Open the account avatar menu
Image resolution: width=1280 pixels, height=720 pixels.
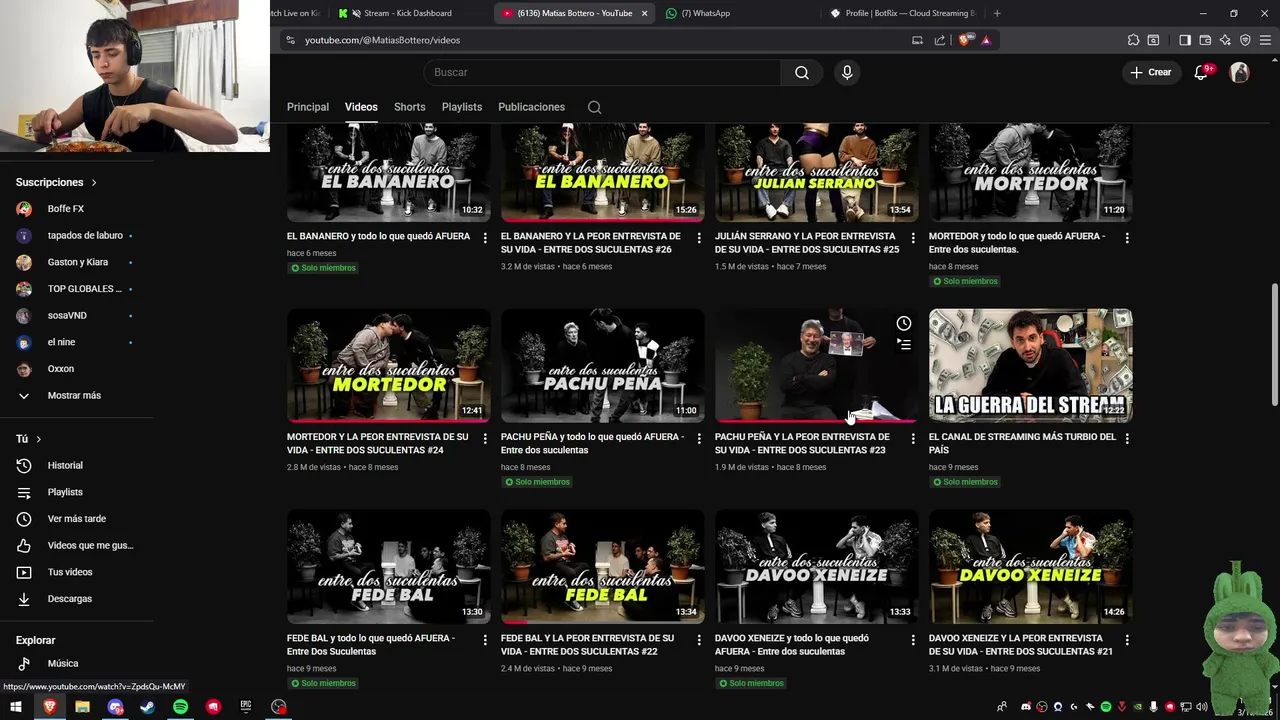1239,72
